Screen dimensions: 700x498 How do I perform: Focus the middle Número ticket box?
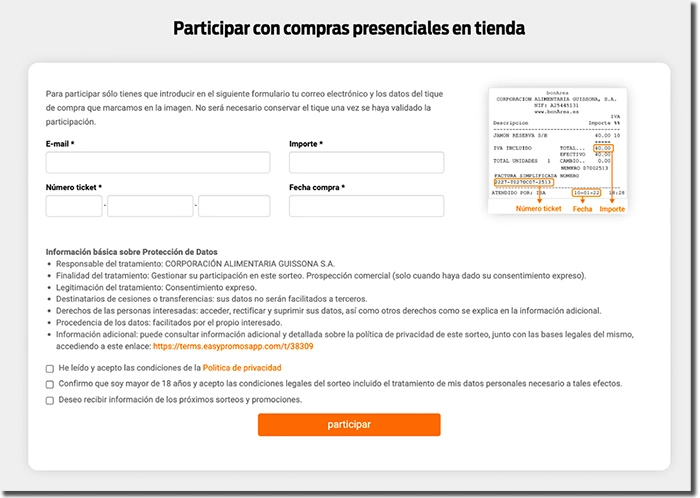[x=150, y=206]
